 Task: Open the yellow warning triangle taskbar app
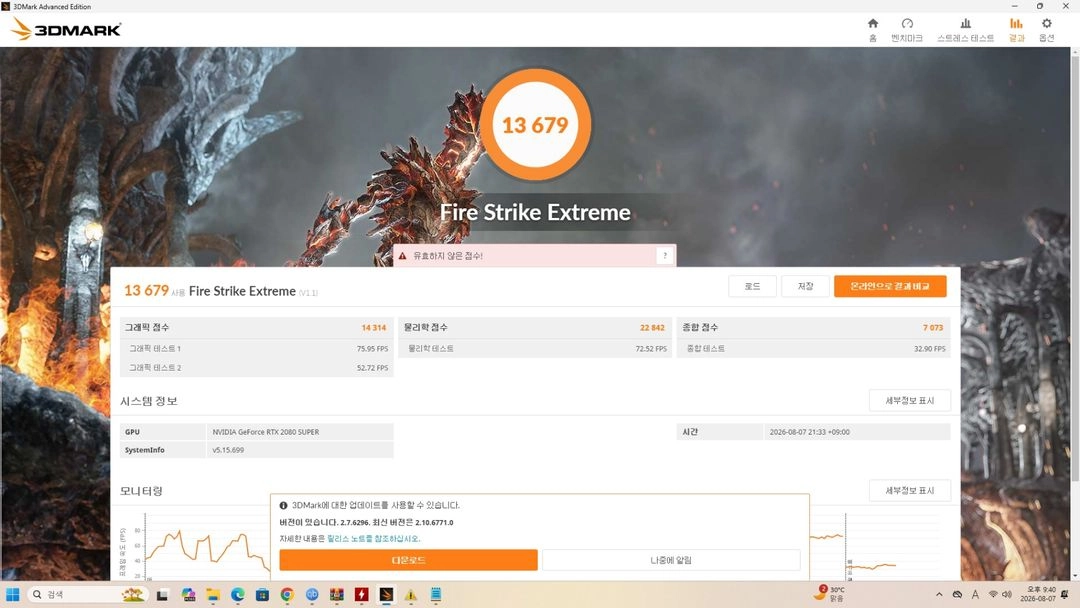coord(411,595)
